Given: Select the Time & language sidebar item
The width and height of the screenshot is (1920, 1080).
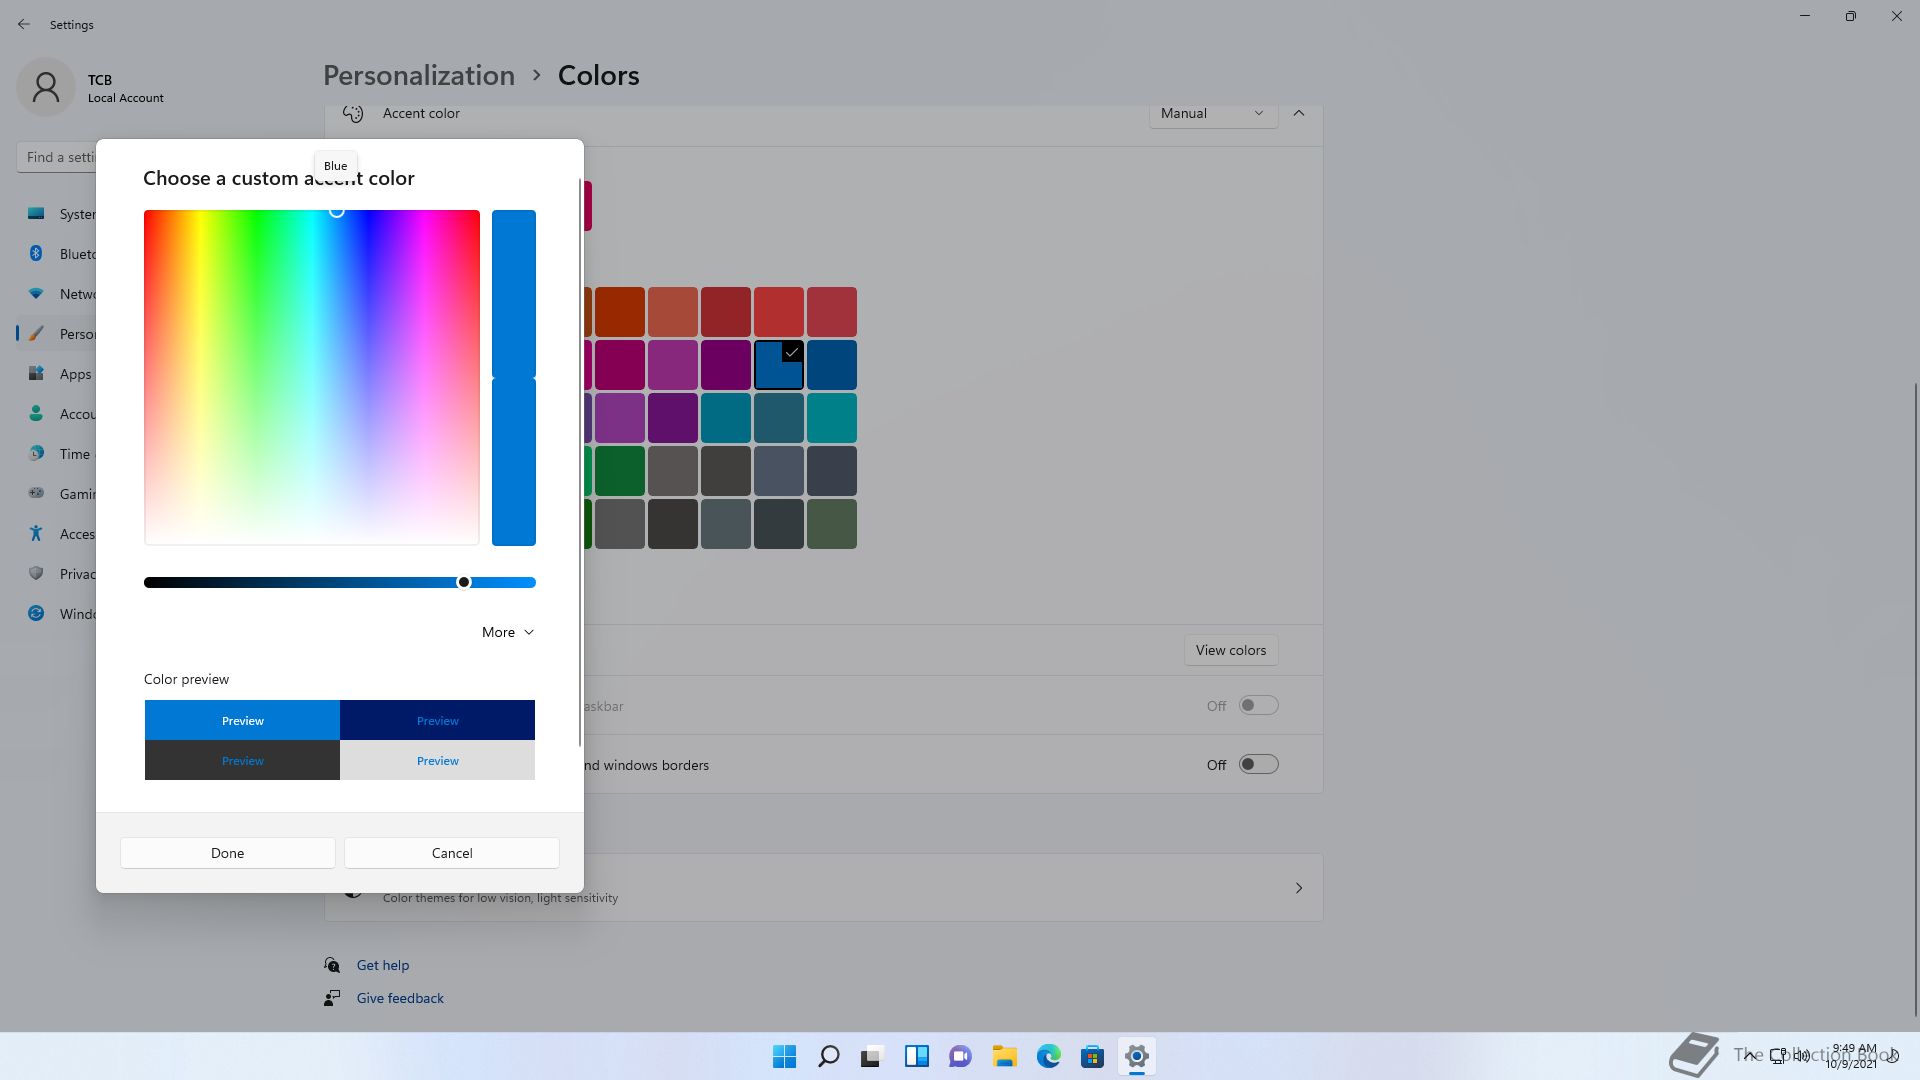Looking at the screenshot, I should tap(74, 454).
